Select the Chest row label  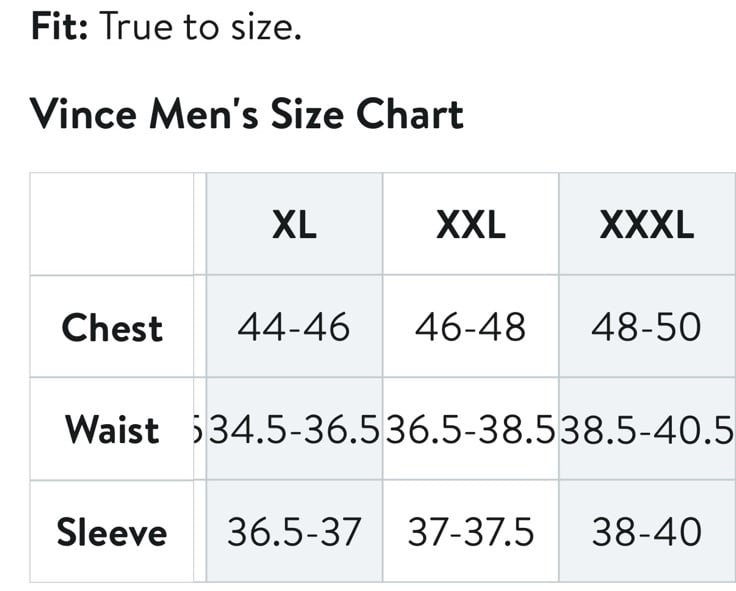112,327
